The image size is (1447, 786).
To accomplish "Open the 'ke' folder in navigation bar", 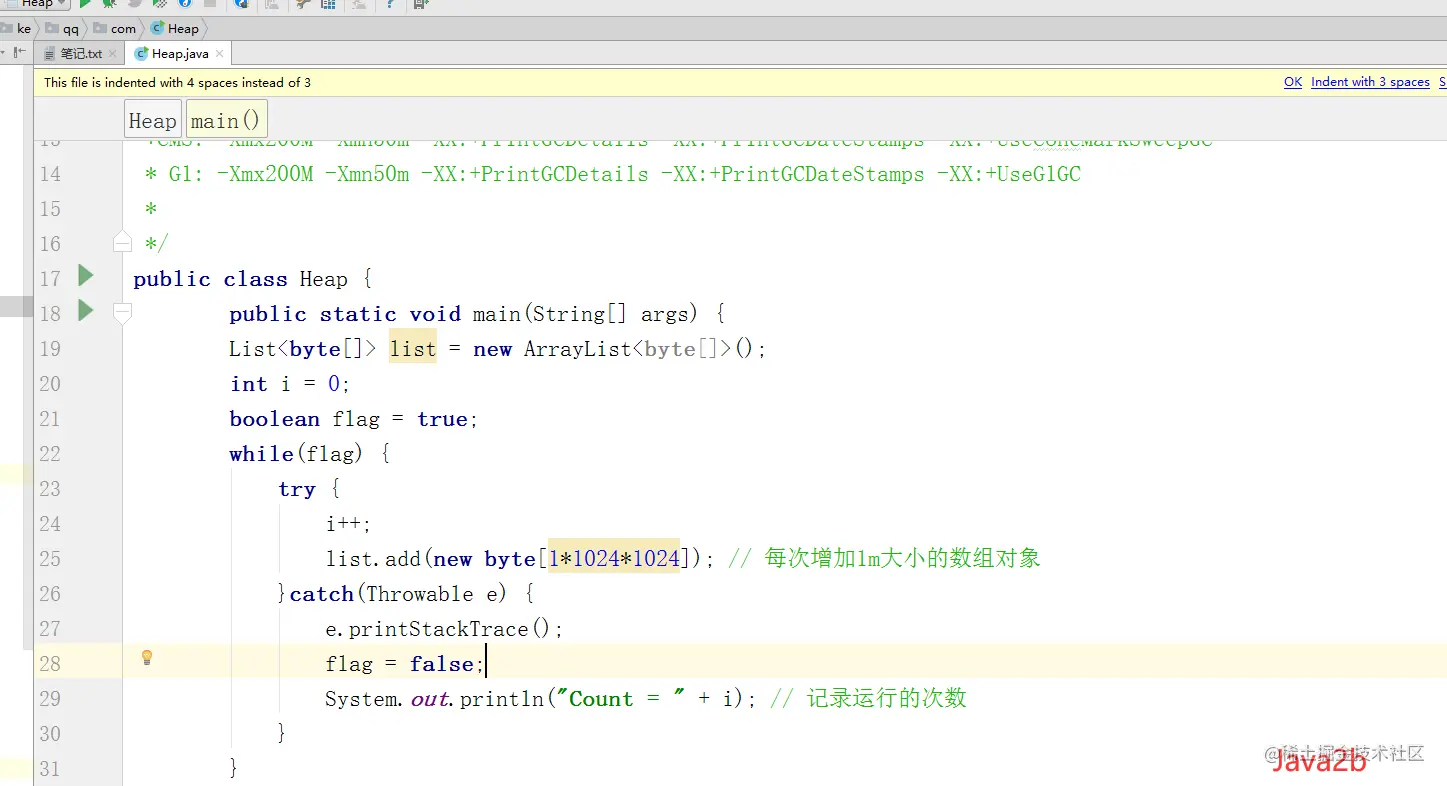I will pos(17,29).
